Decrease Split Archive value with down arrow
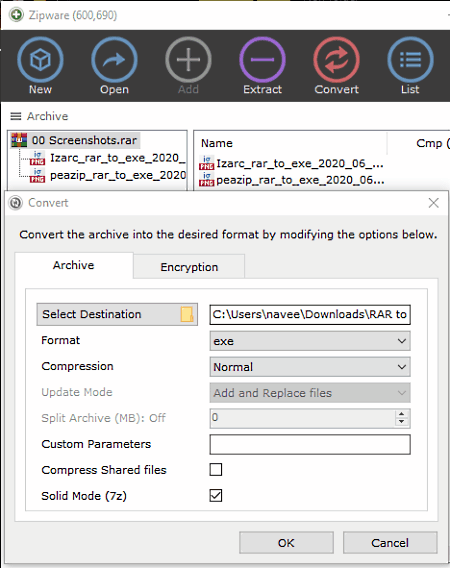 coord(401,422)
